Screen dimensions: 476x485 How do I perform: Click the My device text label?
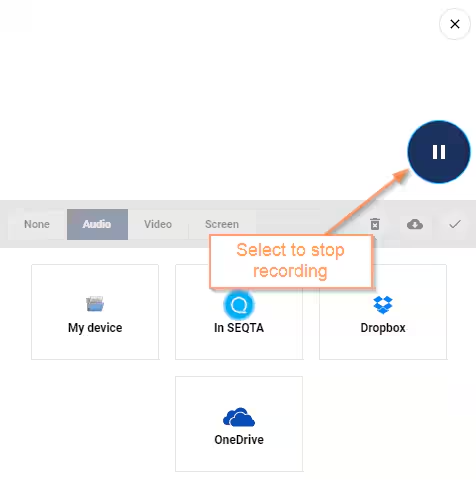click(x=95, y=328)
